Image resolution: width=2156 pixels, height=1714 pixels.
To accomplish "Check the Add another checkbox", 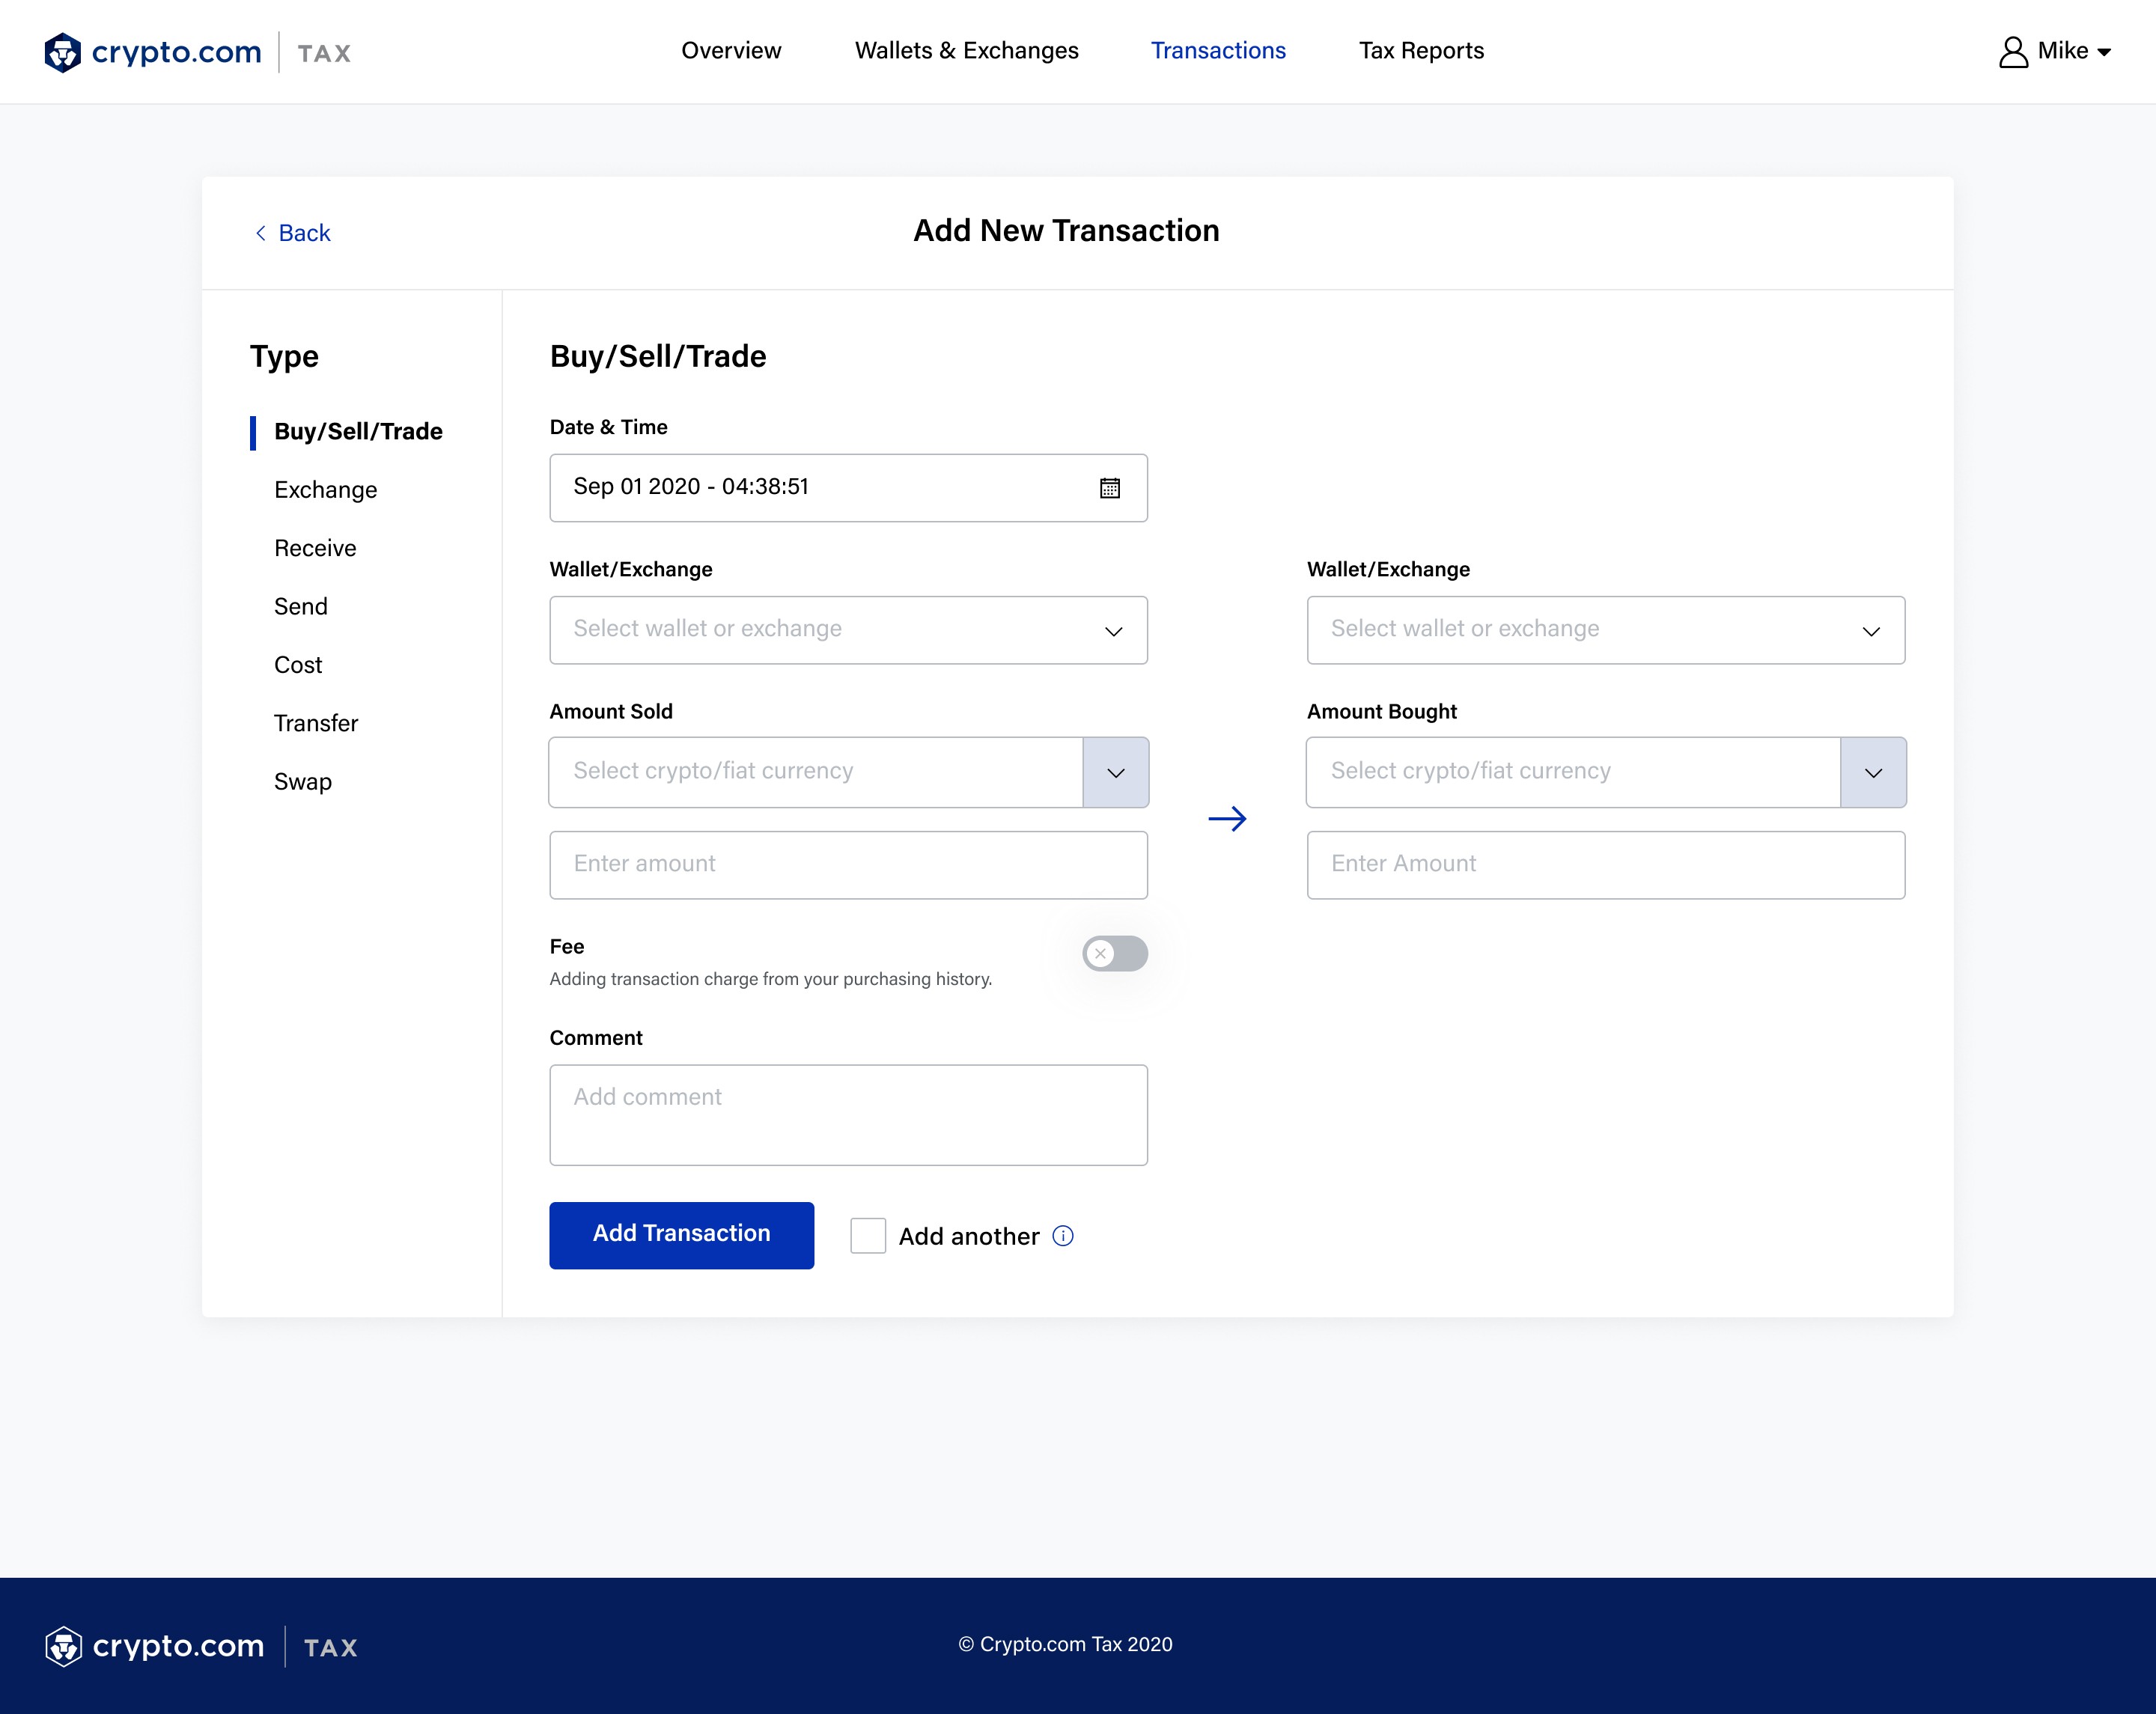I will click(x=867, y=1236).
